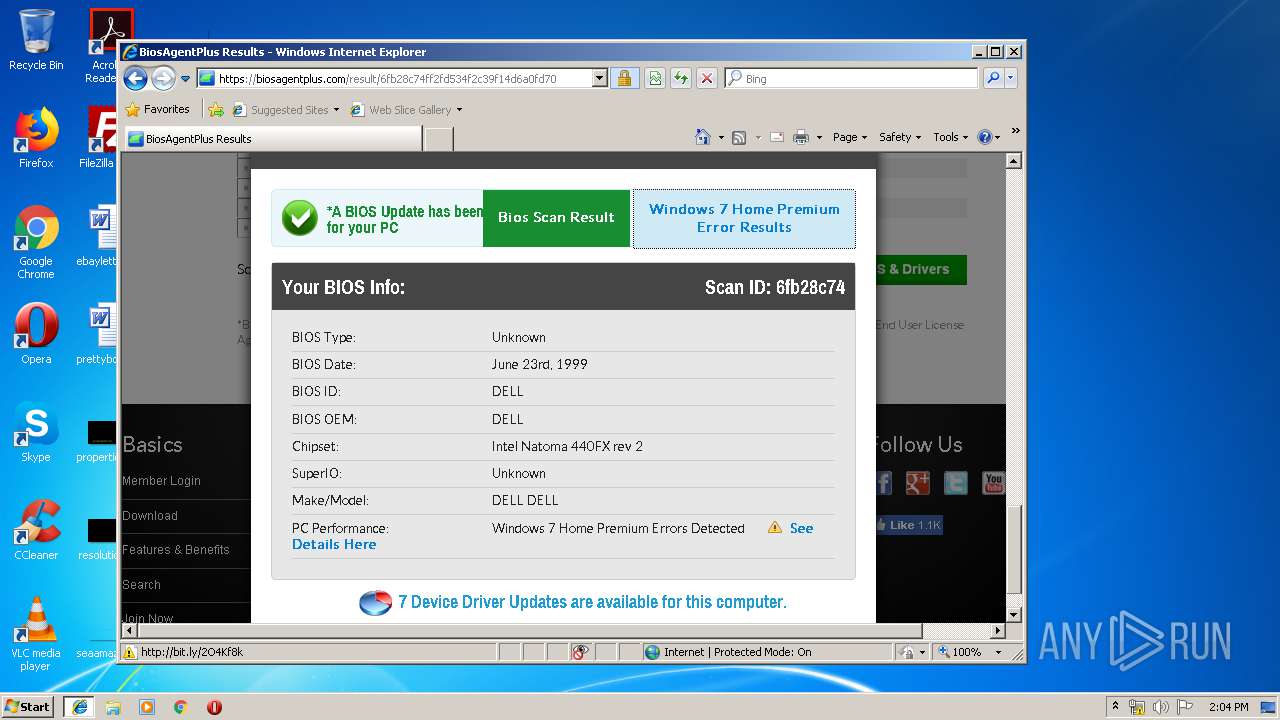The image size is (1280, 720).
Task: Toggle Compatibility View broken-page icon
Action: pyautogui.click(x=655, y=78)
